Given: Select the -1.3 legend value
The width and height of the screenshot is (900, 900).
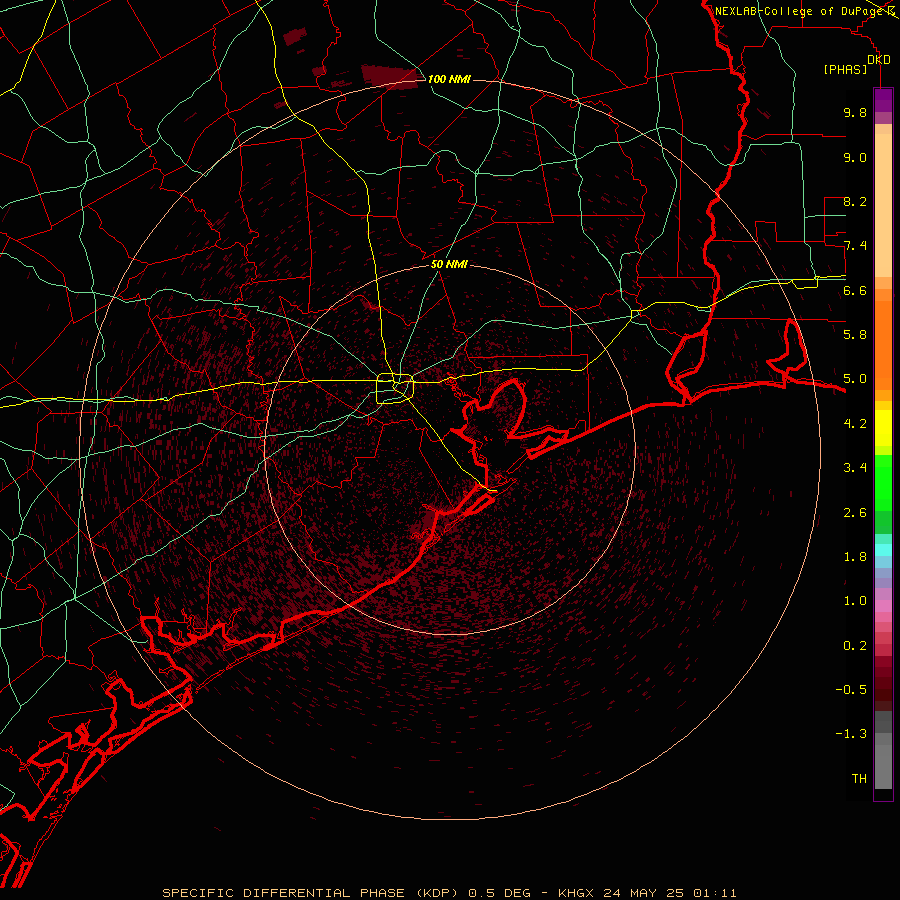Looking at the screenshot, I should click(x=851, y=734).
